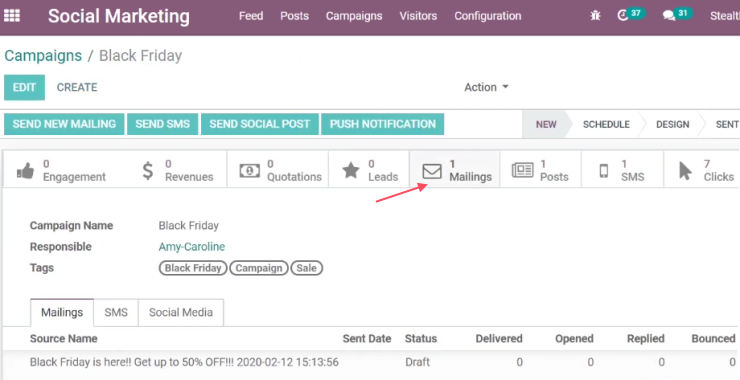The image size is (740, 380).
Task: Select the SCHEDULE stage
Action: [x=606, y=125]
